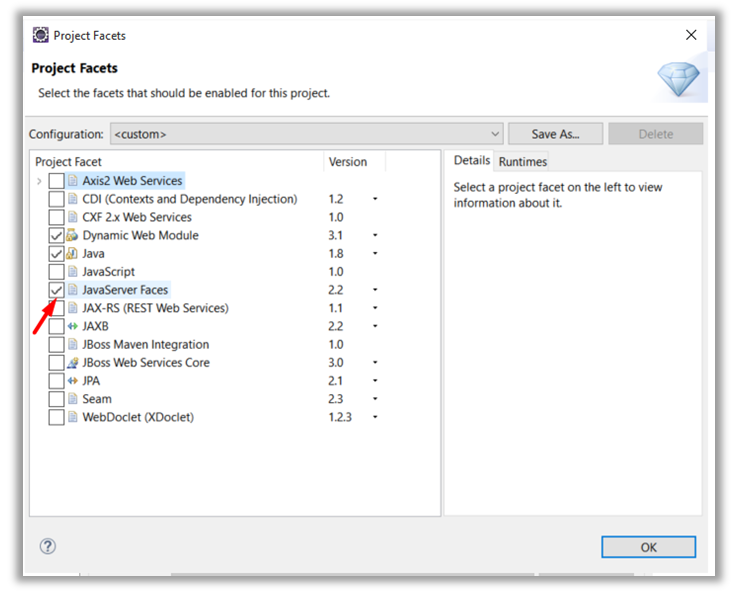Click the Java facet icon
Screen dimensions: 732x597
click(x=72, y=254)
